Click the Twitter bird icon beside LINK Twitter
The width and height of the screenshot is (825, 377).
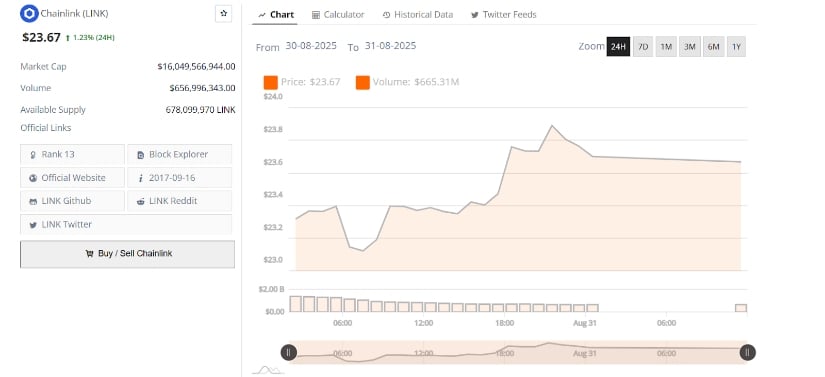point(33,225)
